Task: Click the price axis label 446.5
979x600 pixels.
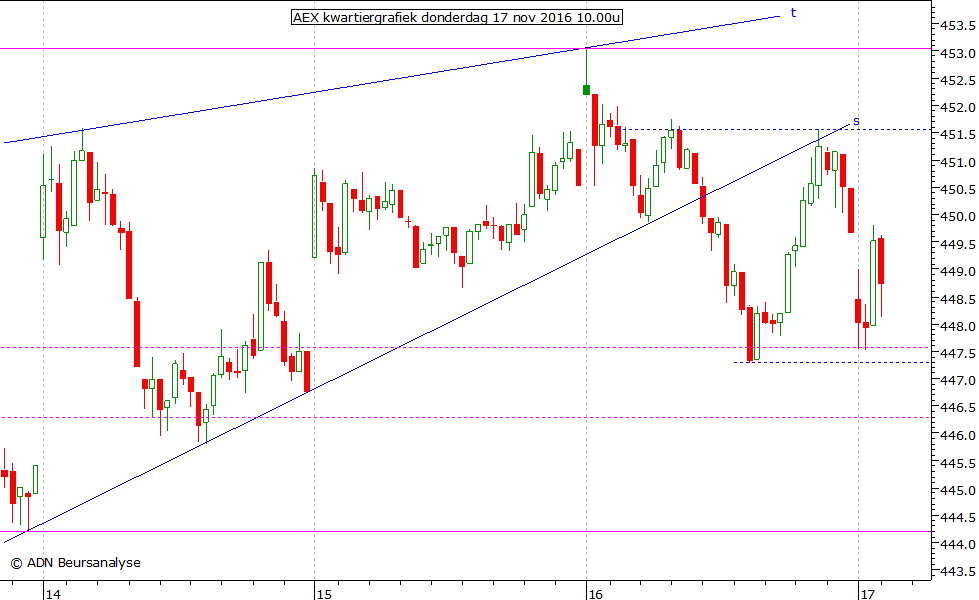Action: (958, 408)
